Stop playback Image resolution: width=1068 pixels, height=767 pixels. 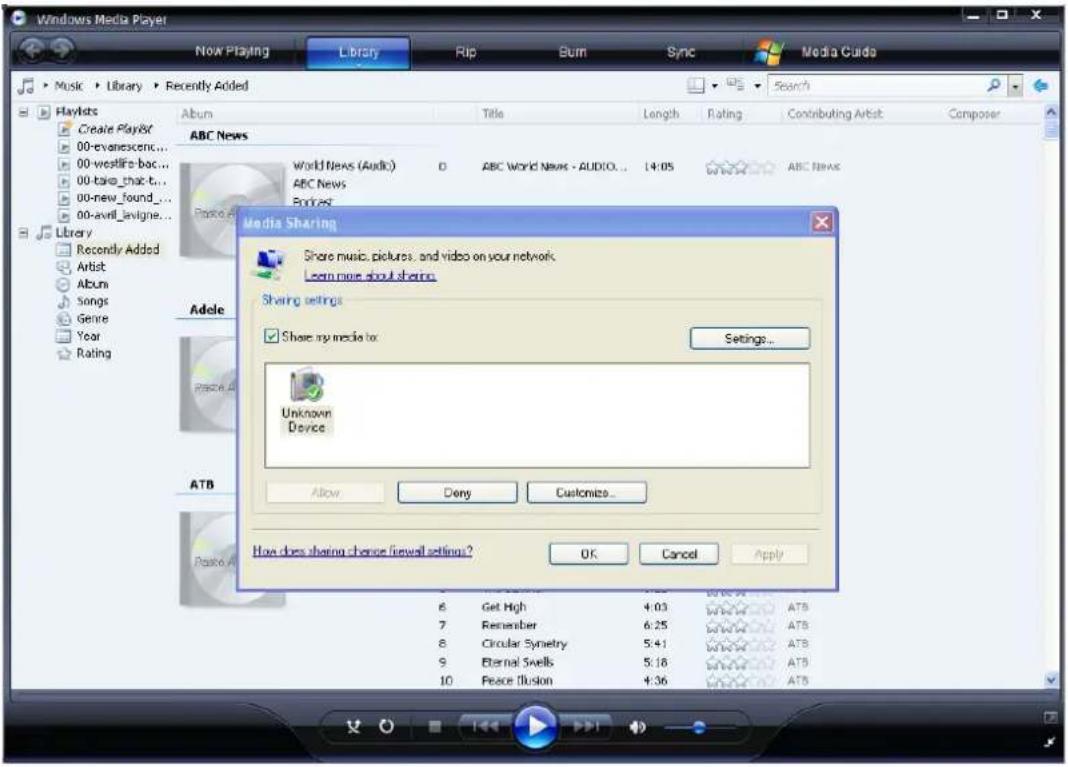click(435, 727)
